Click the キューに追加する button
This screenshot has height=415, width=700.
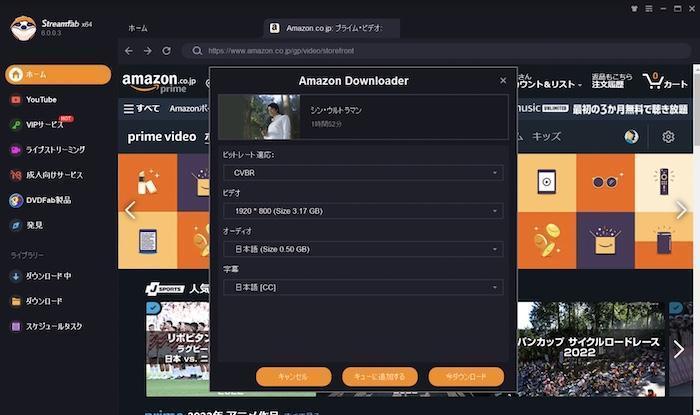point(380,377)
